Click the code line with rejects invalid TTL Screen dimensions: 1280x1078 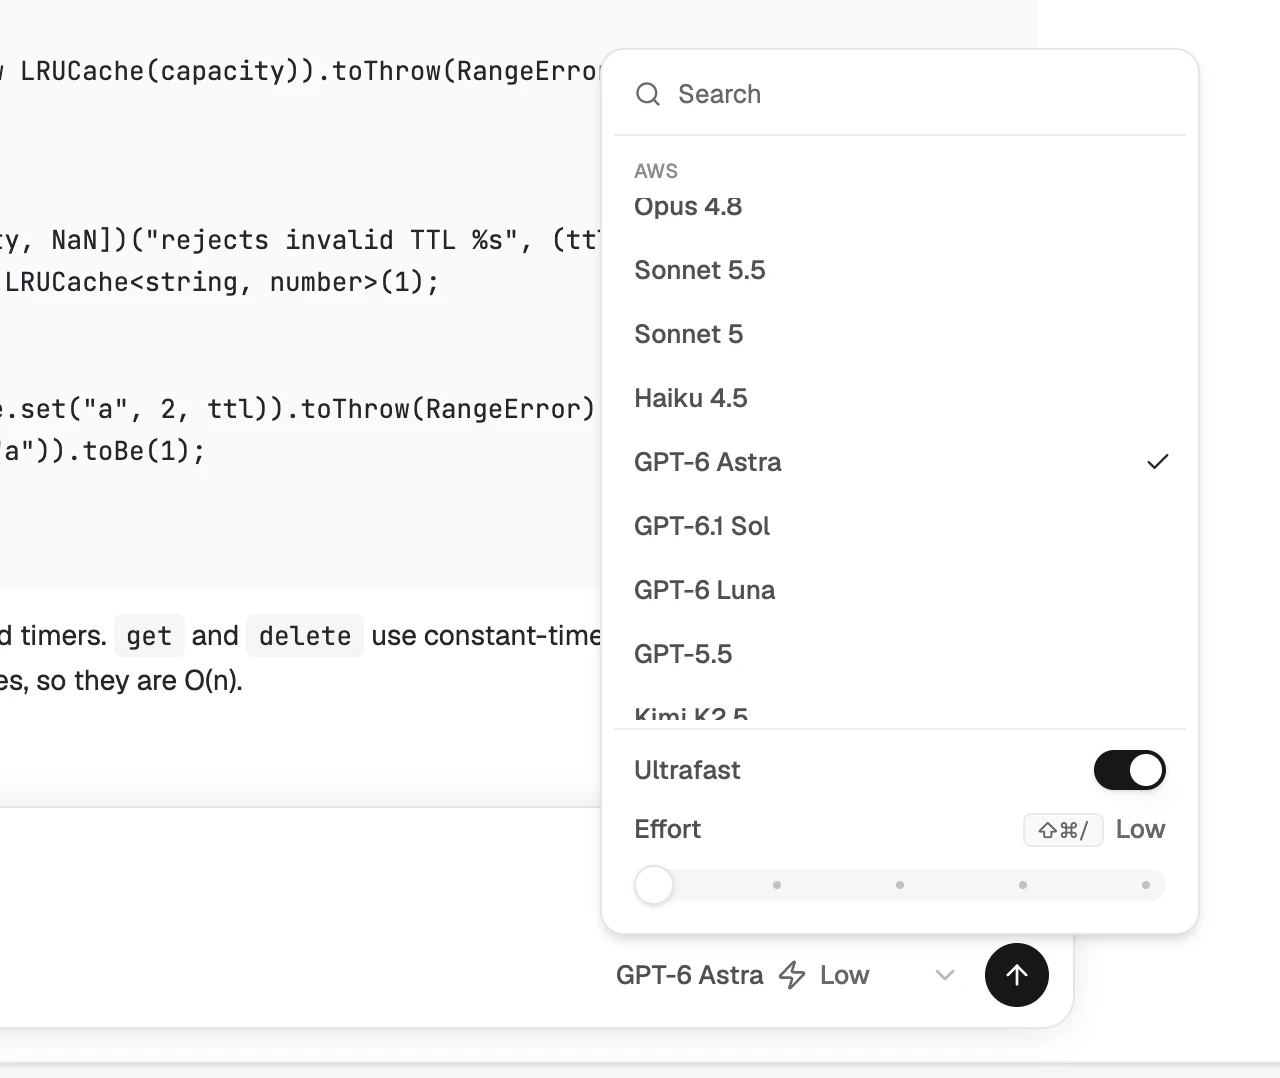point(300,240)
